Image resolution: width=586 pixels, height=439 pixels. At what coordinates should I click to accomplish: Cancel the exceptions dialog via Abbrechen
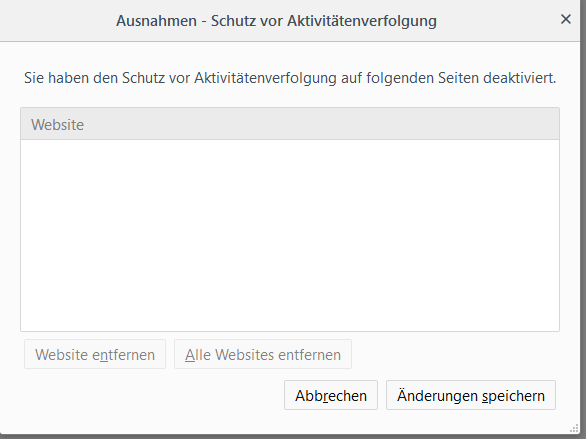click(331, 395)
